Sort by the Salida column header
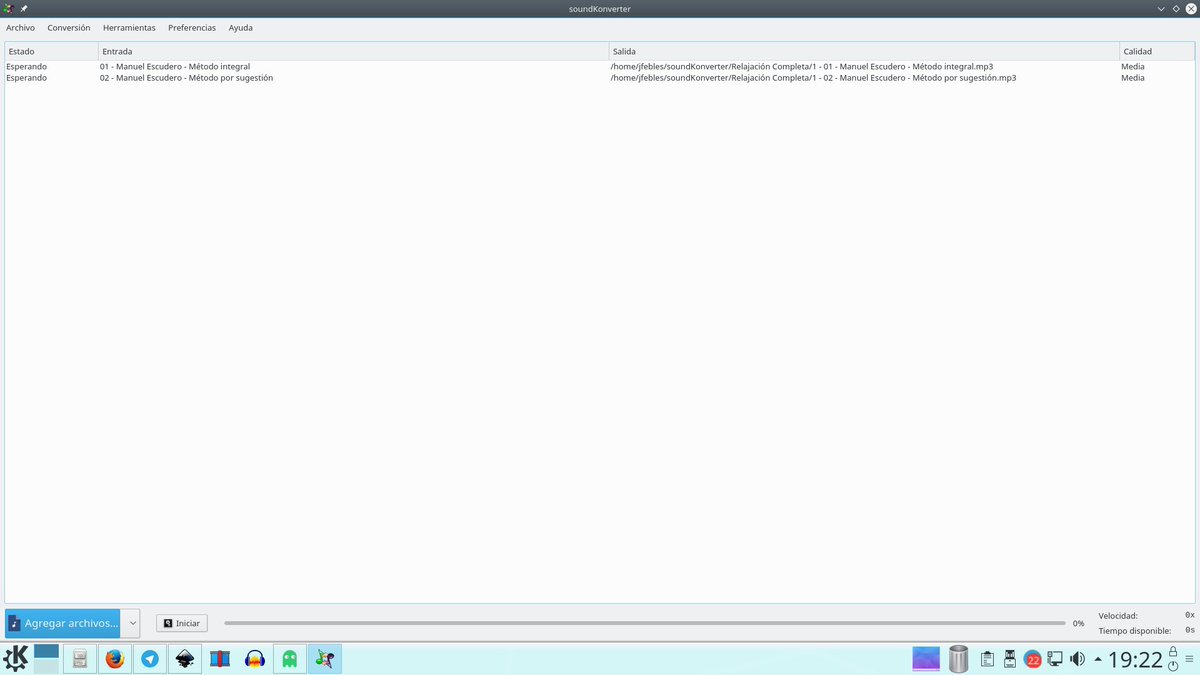This screenshot has width=1200, height=675. pos(864,51)
